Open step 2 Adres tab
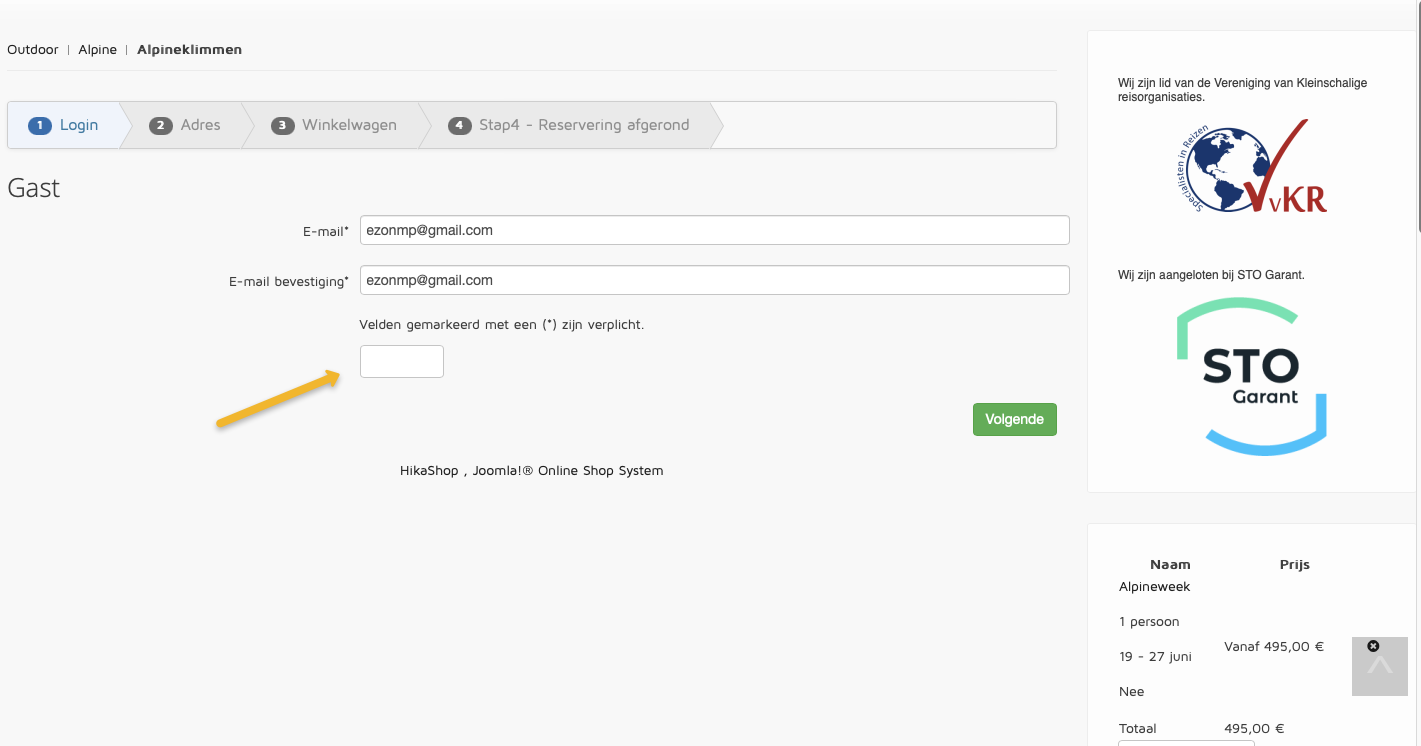 coord(186,125)
